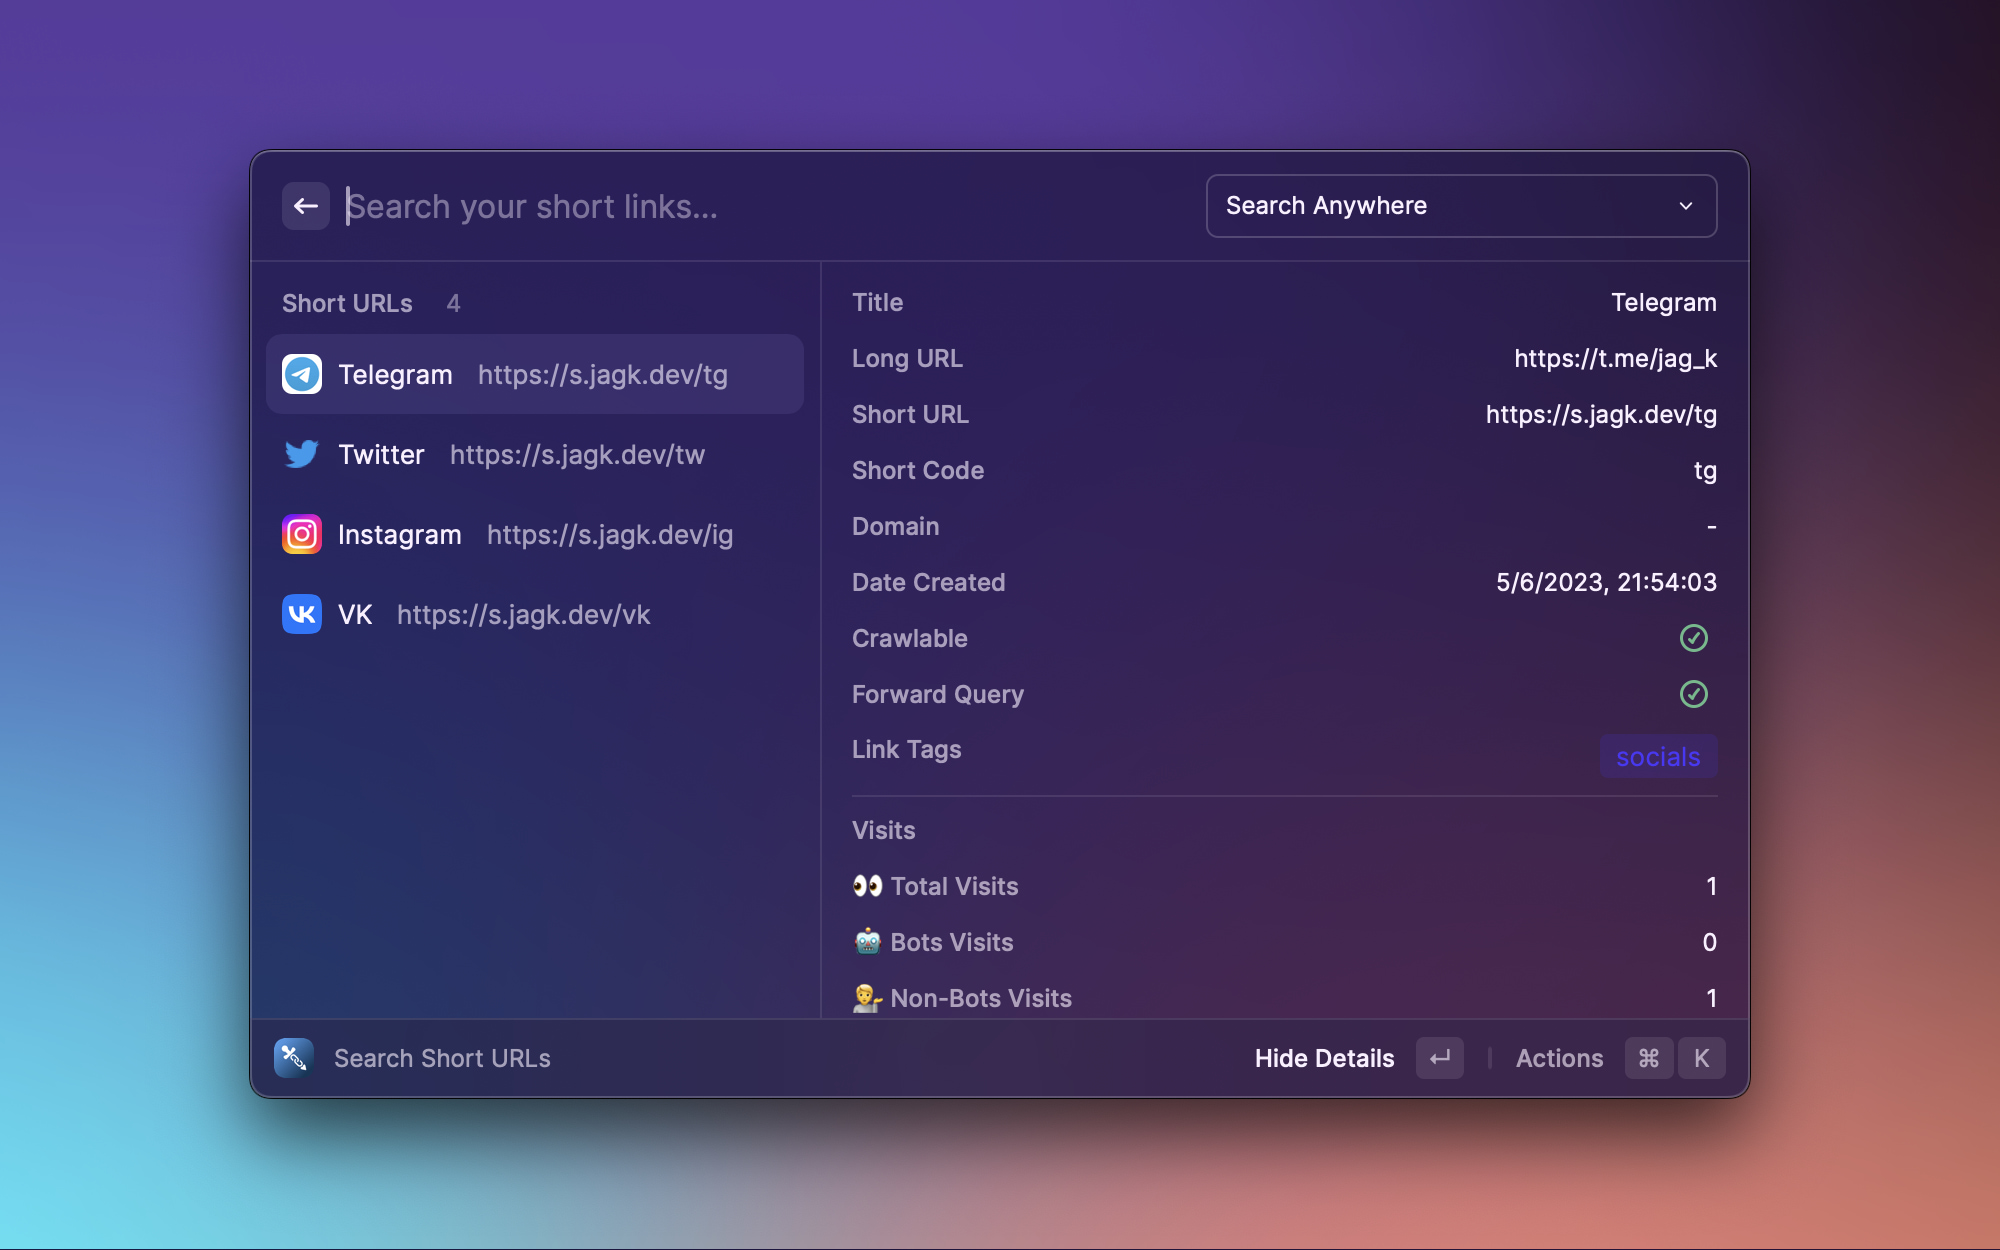Screen dimensions: 2000x1250
Task: Select the VK short URL row
Action: [x=535, y=615]
